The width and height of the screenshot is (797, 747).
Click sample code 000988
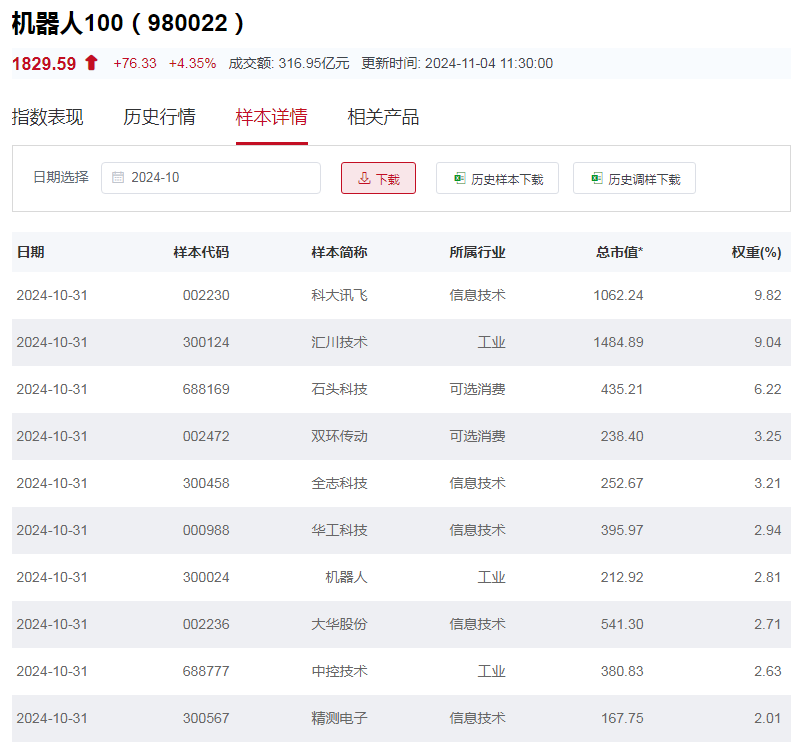pyautogui.click(x=206, y=530)
